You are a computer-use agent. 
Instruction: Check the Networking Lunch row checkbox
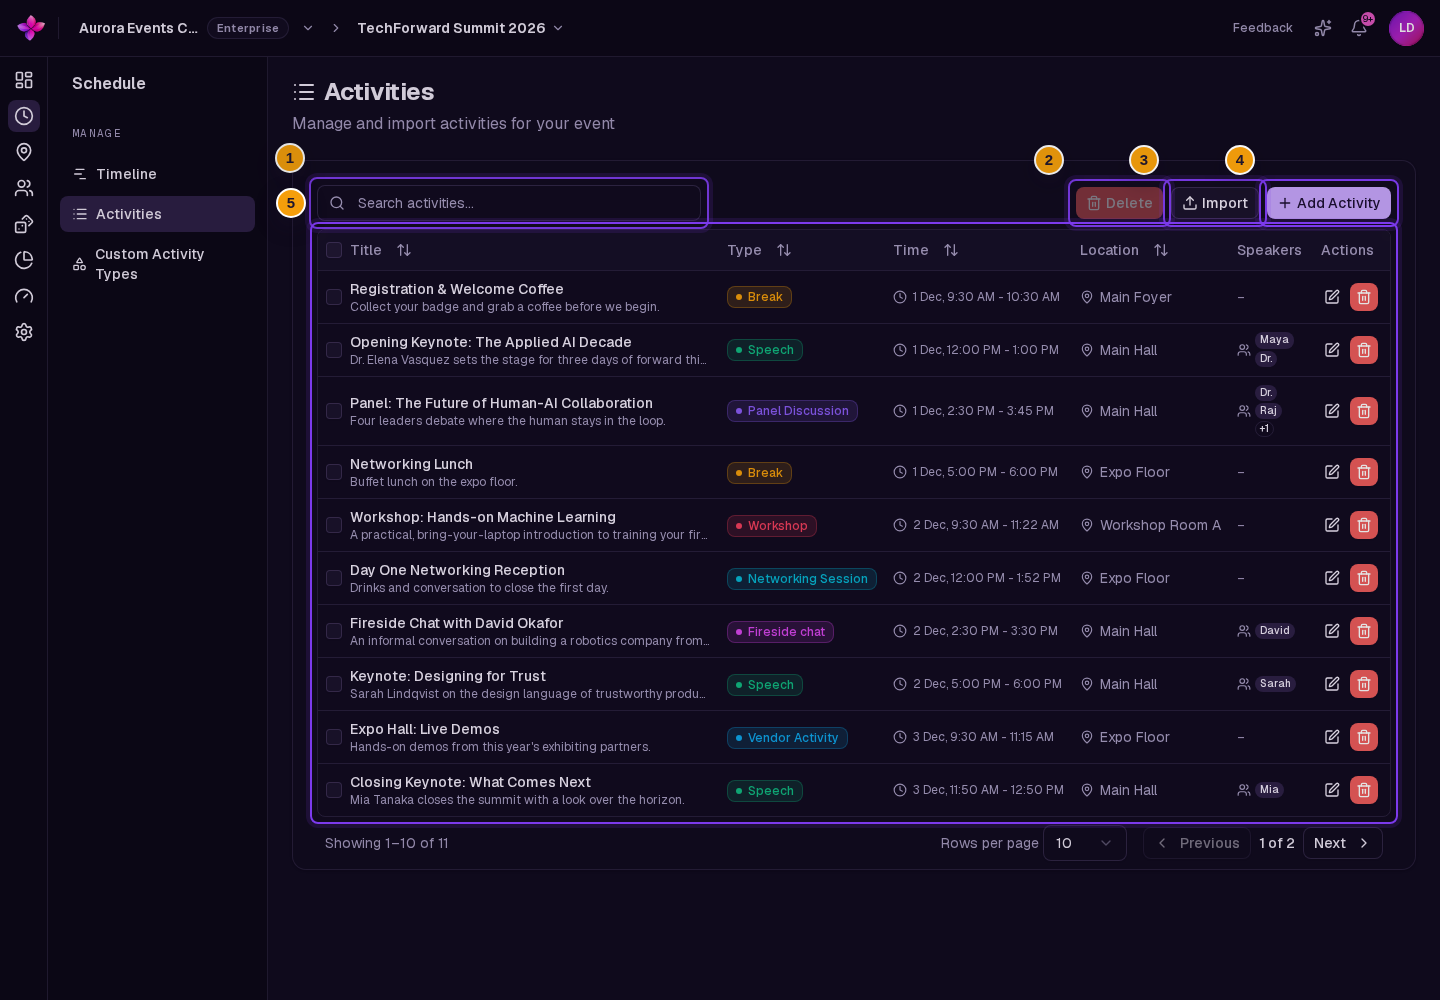334,472
